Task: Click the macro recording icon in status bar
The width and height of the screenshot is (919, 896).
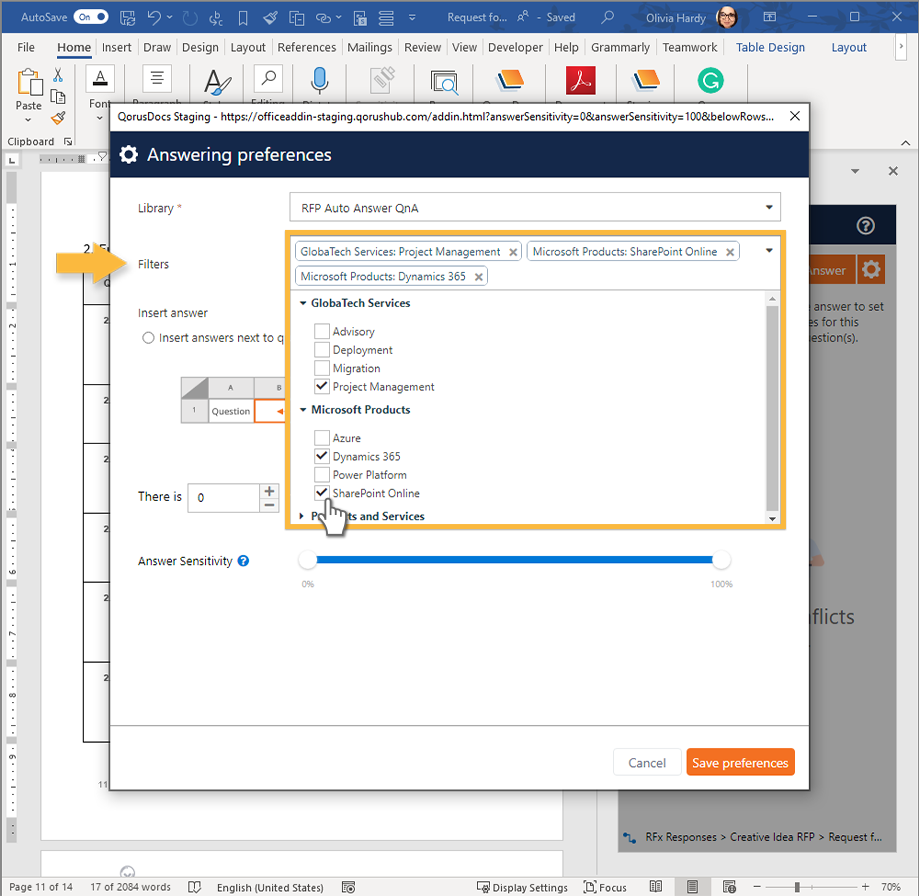Action: point(348,887)
